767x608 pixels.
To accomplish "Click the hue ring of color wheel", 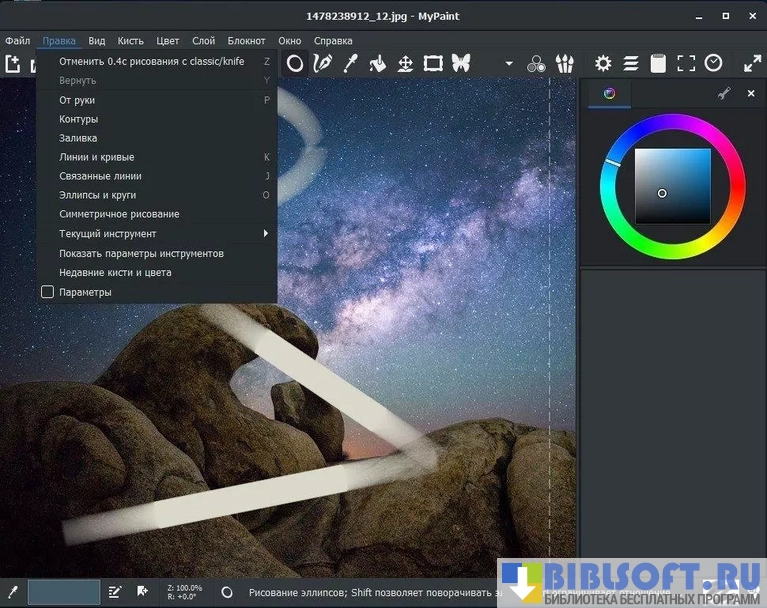I will 672,122.
